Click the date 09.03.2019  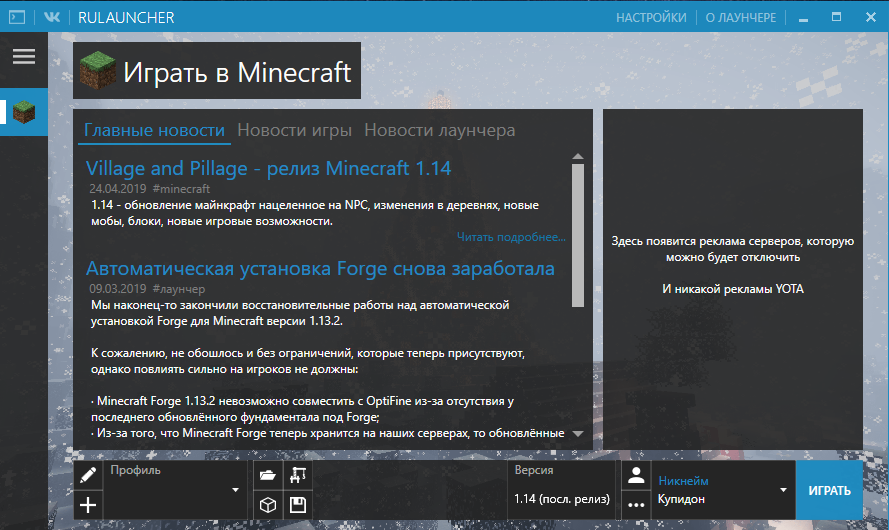tap(117, 289)
